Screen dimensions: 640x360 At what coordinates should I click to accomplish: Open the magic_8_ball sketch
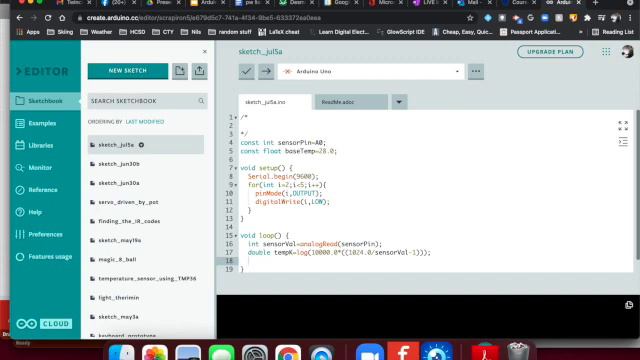pos(146,259)
